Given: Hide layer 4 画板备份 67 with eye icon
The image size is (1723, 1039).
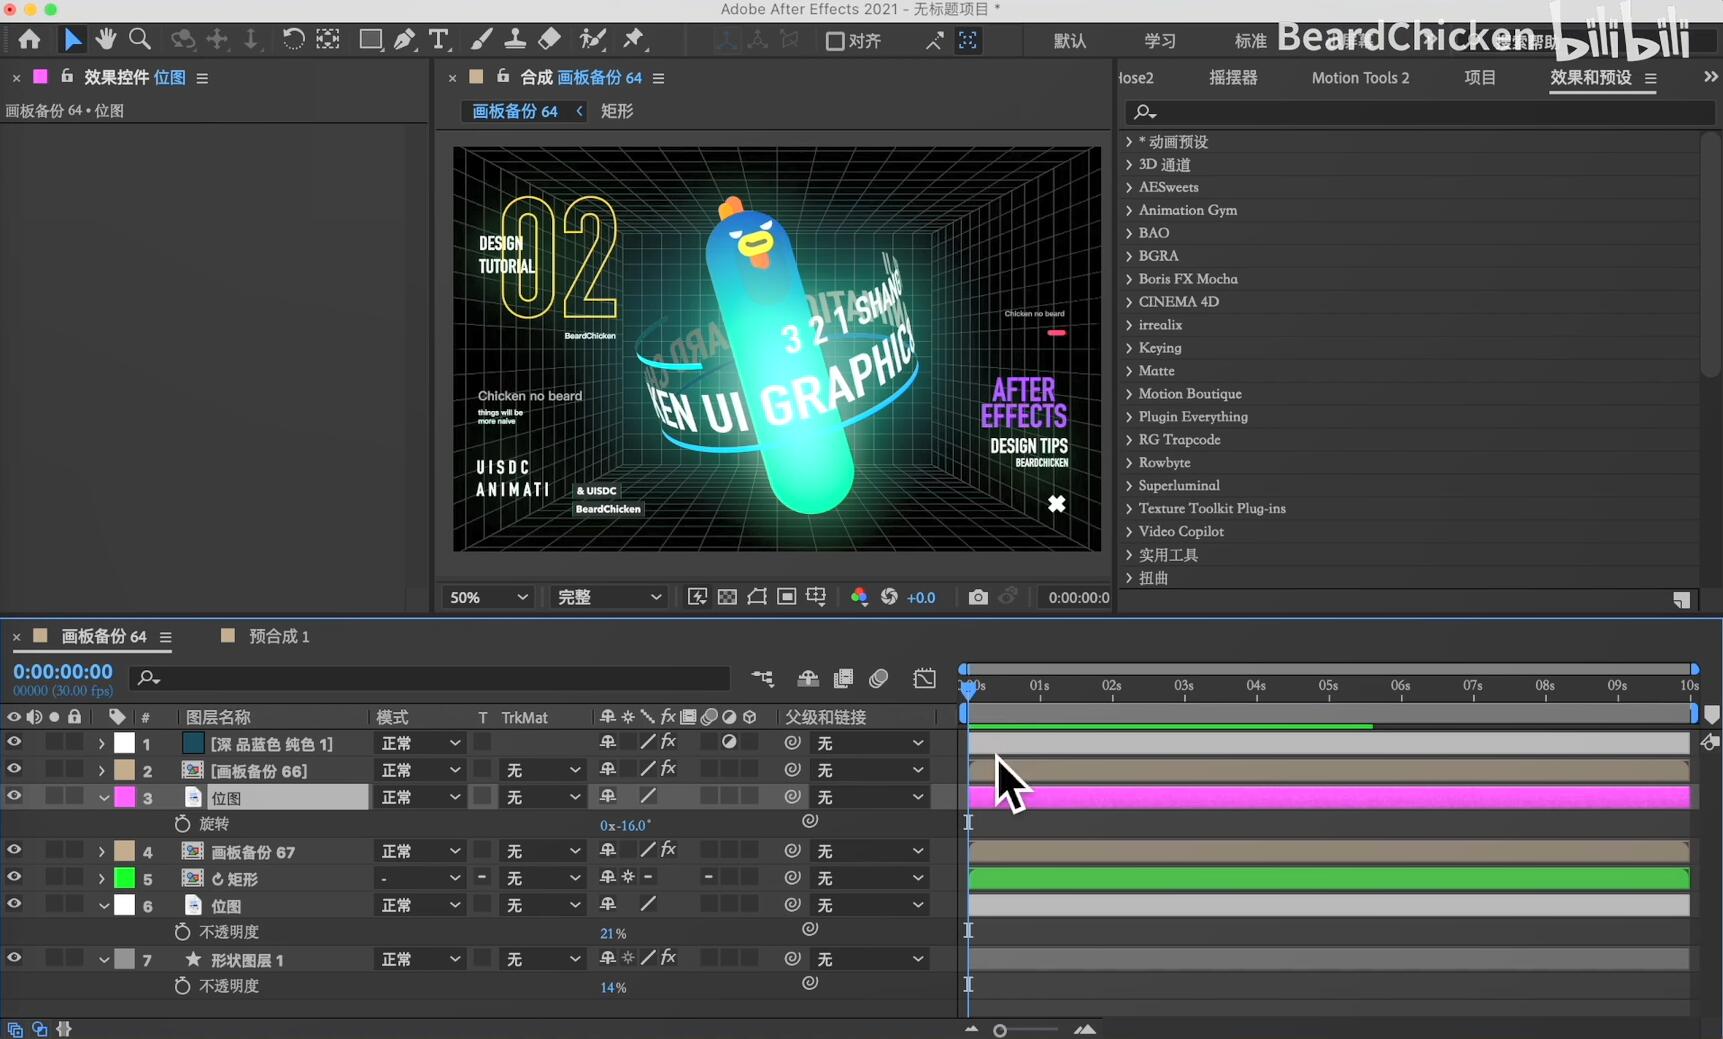Looking at the screenshot, I should click(14, 851).
